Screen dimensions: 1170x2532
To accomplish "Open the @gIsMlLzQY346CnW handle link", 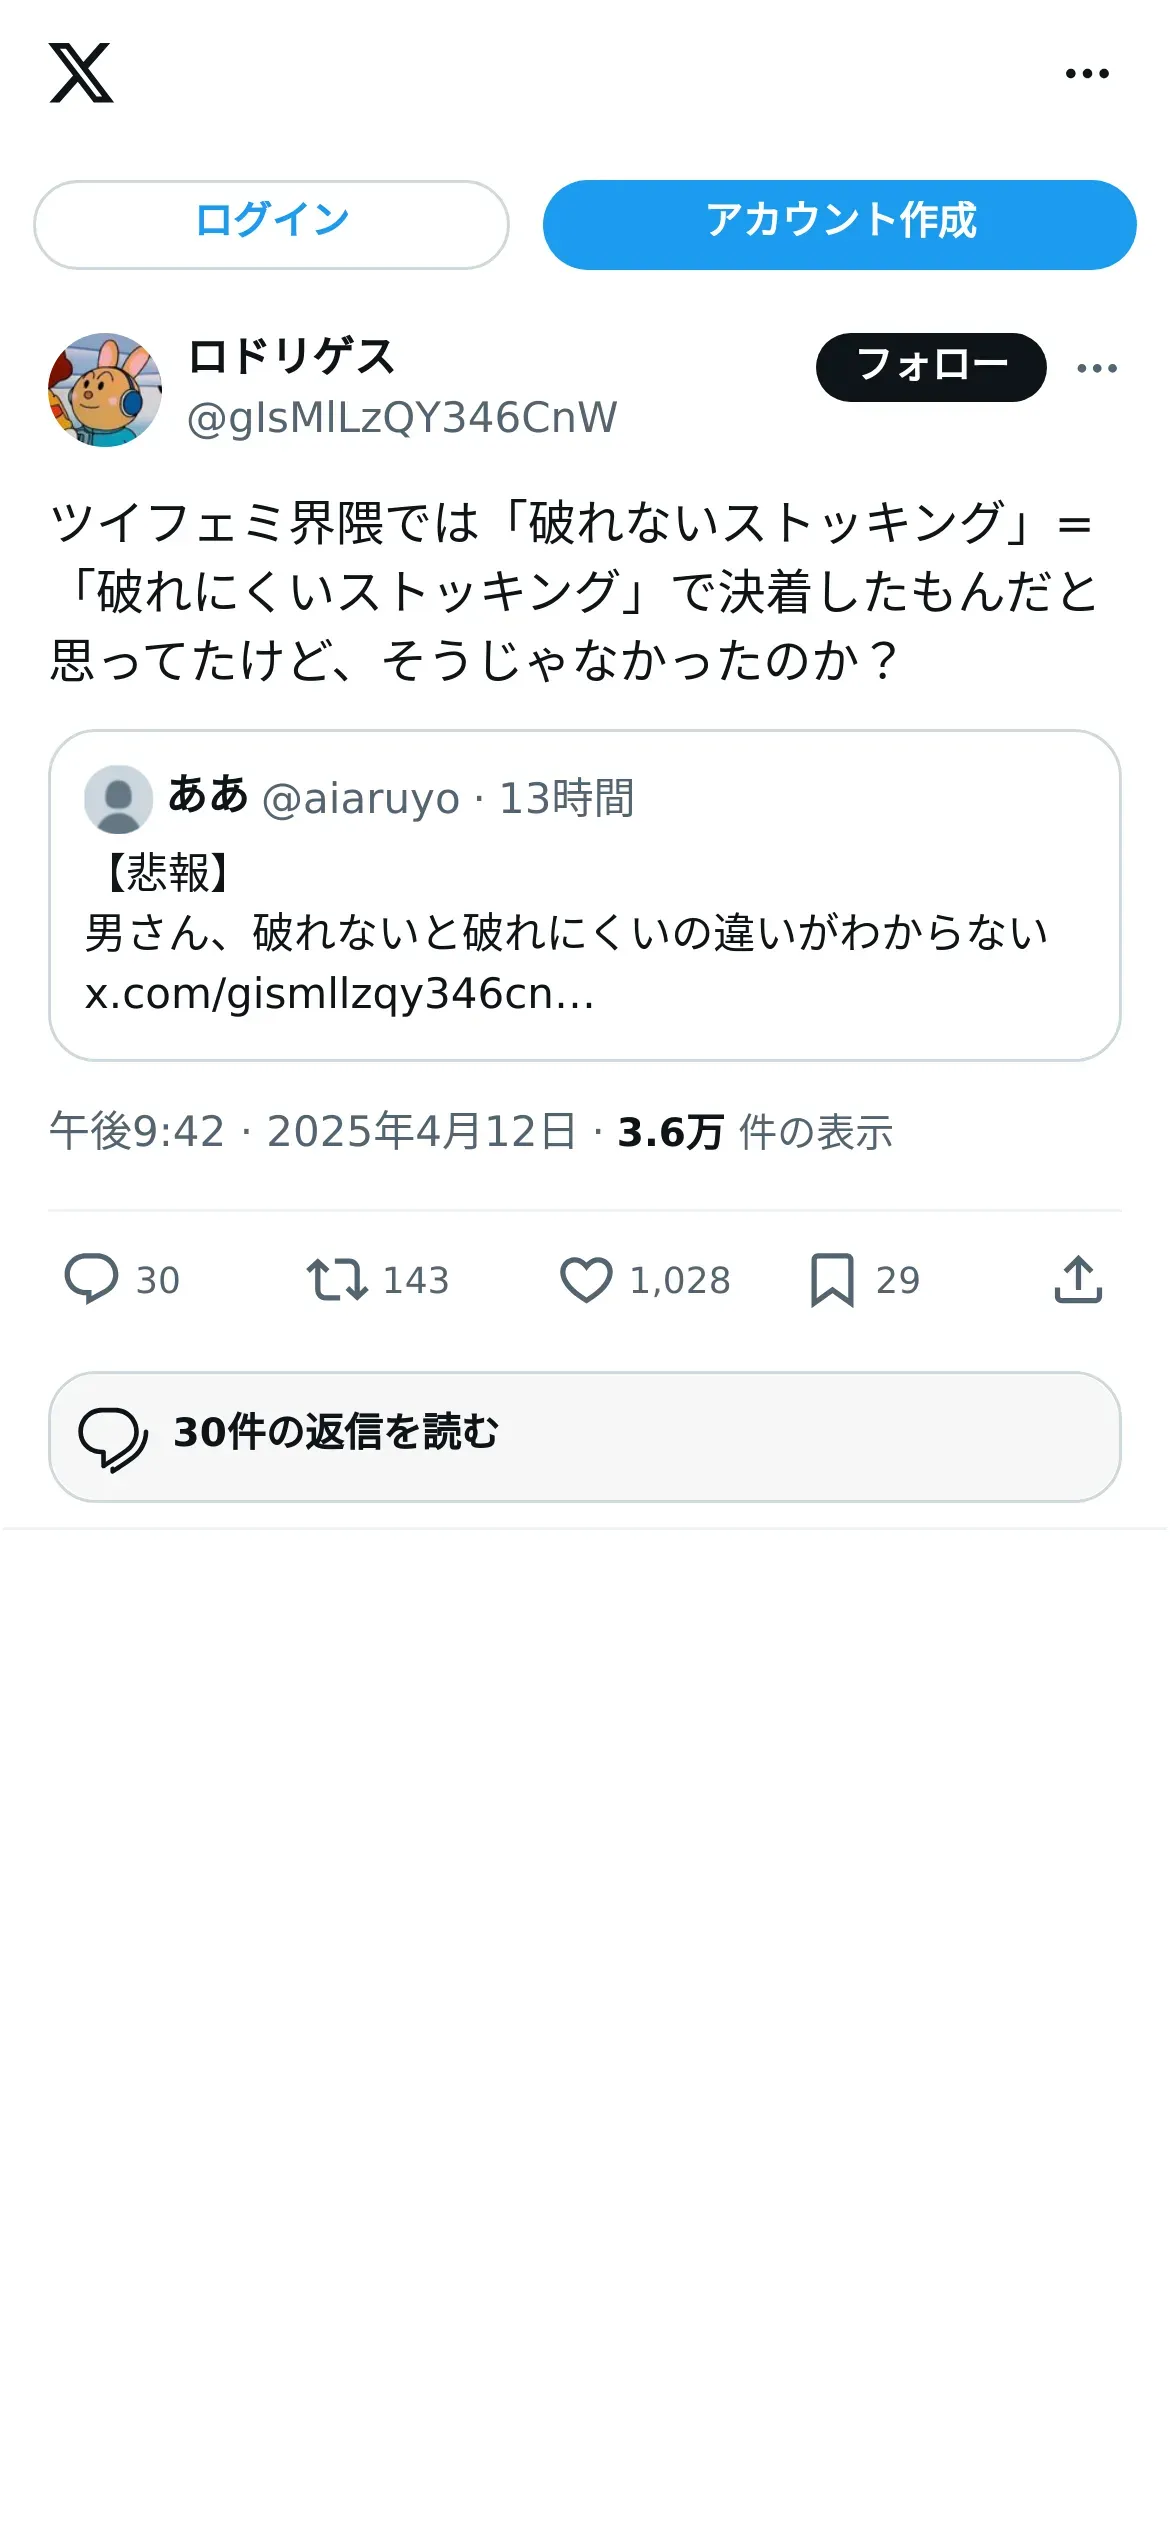I will point(402,418).
